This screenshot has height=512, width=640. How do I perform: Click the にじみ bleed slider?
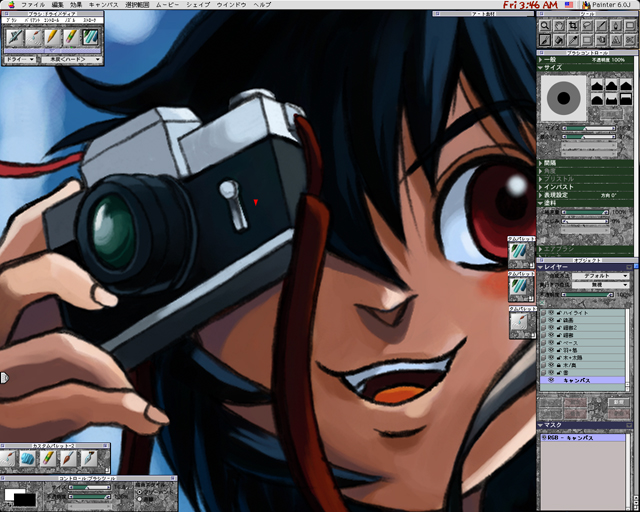click(x=586, y=221)
